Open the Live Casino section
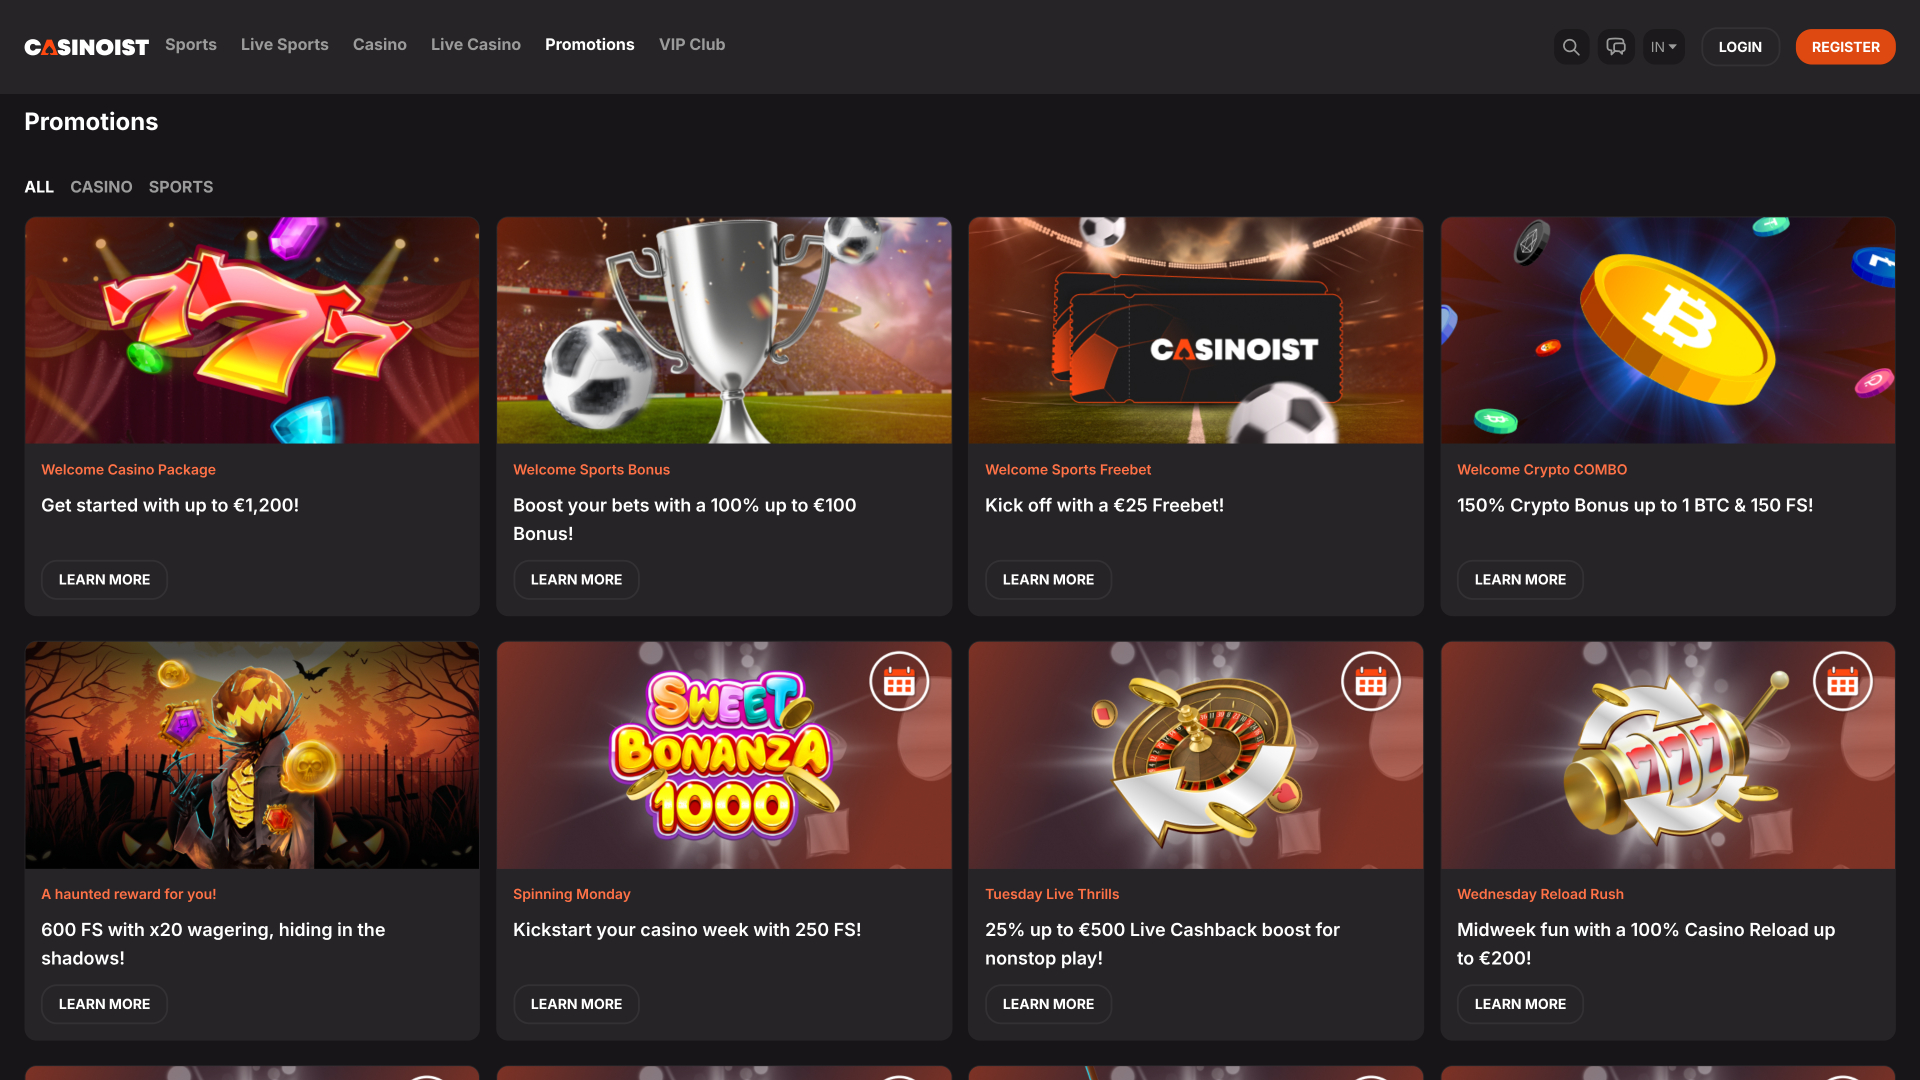 click(x=475, y=45)
